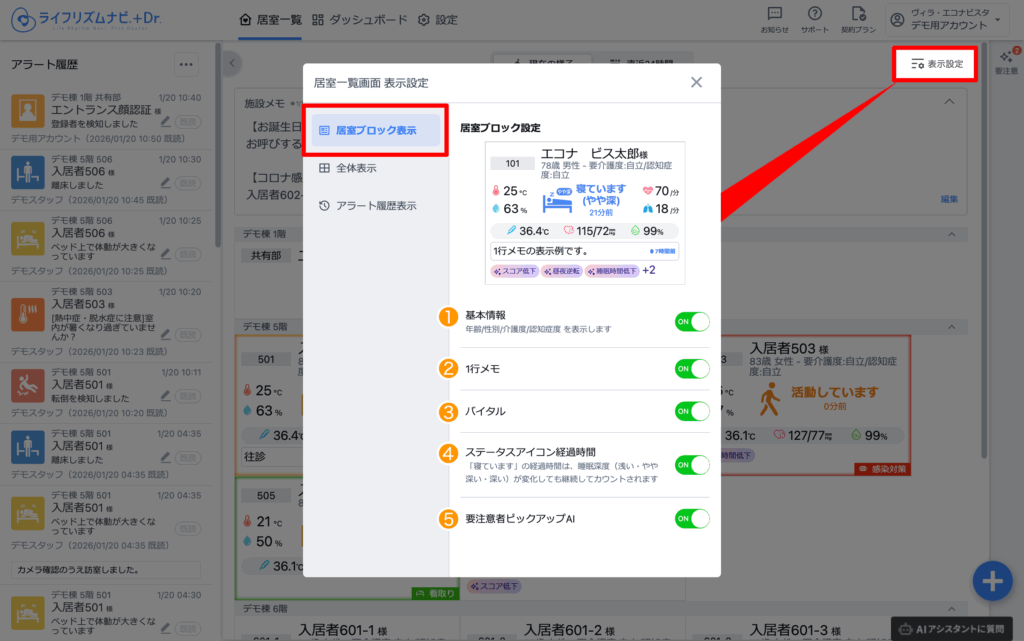Screen dimensions: 1024x641
Task: Toggle ステータスアイコン経過時間 switch
Action: pyautogui.click(x=692, y=465)
